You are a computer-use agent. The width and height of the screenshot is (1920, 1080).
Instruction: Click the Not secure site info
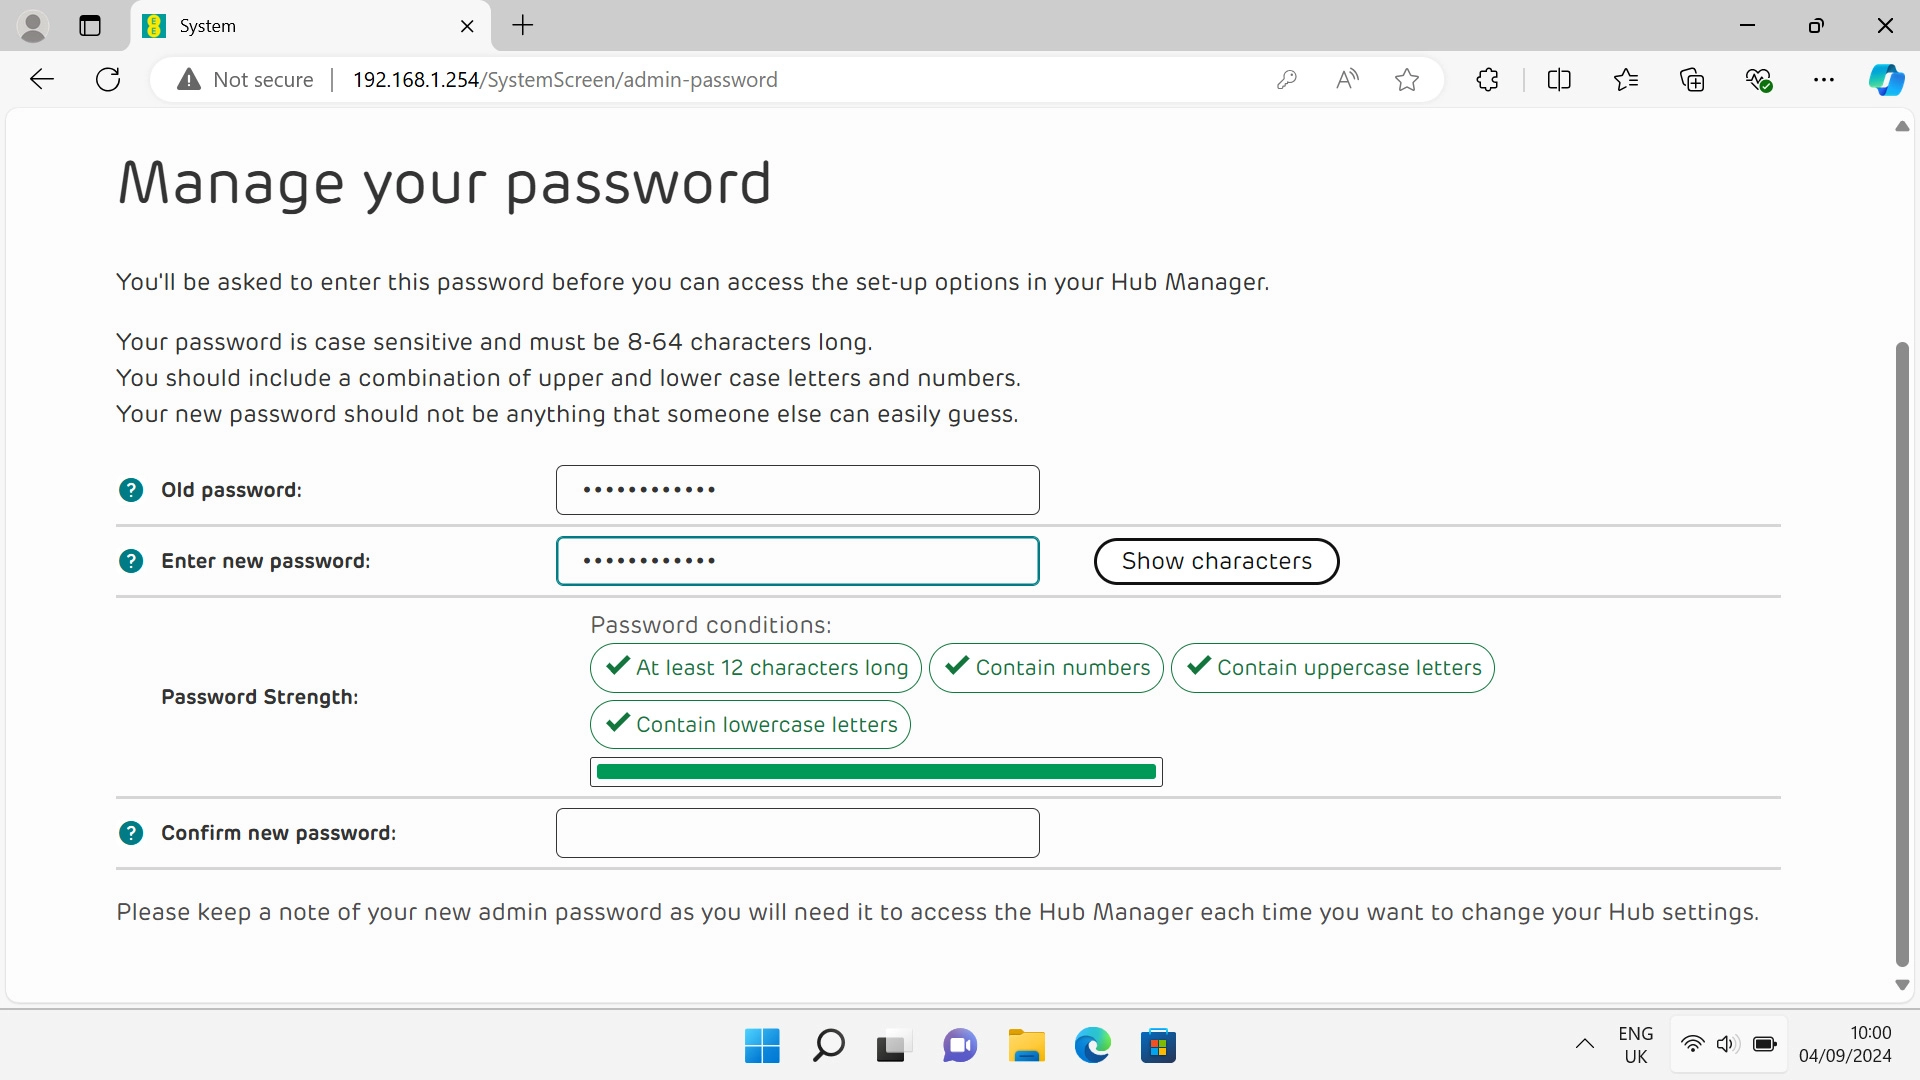click(246, 80)
